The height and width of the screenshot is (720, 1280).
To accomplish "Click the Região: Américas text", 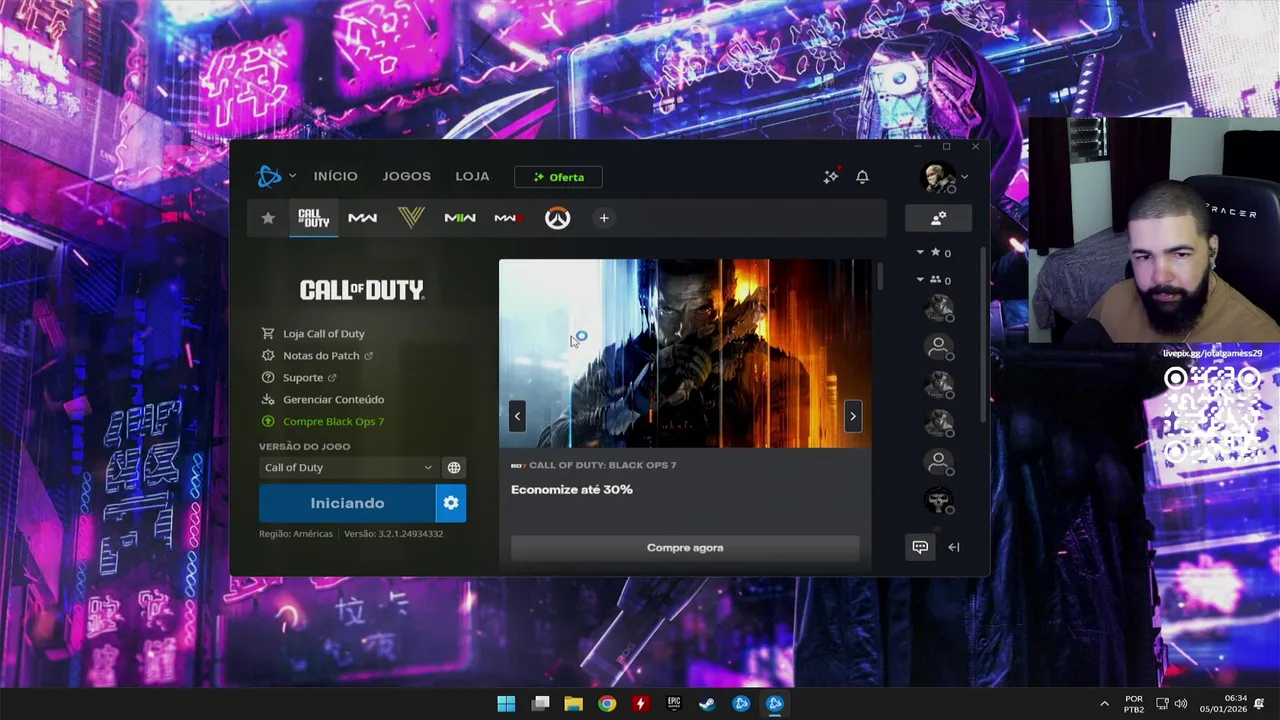I will click(296, 534).
